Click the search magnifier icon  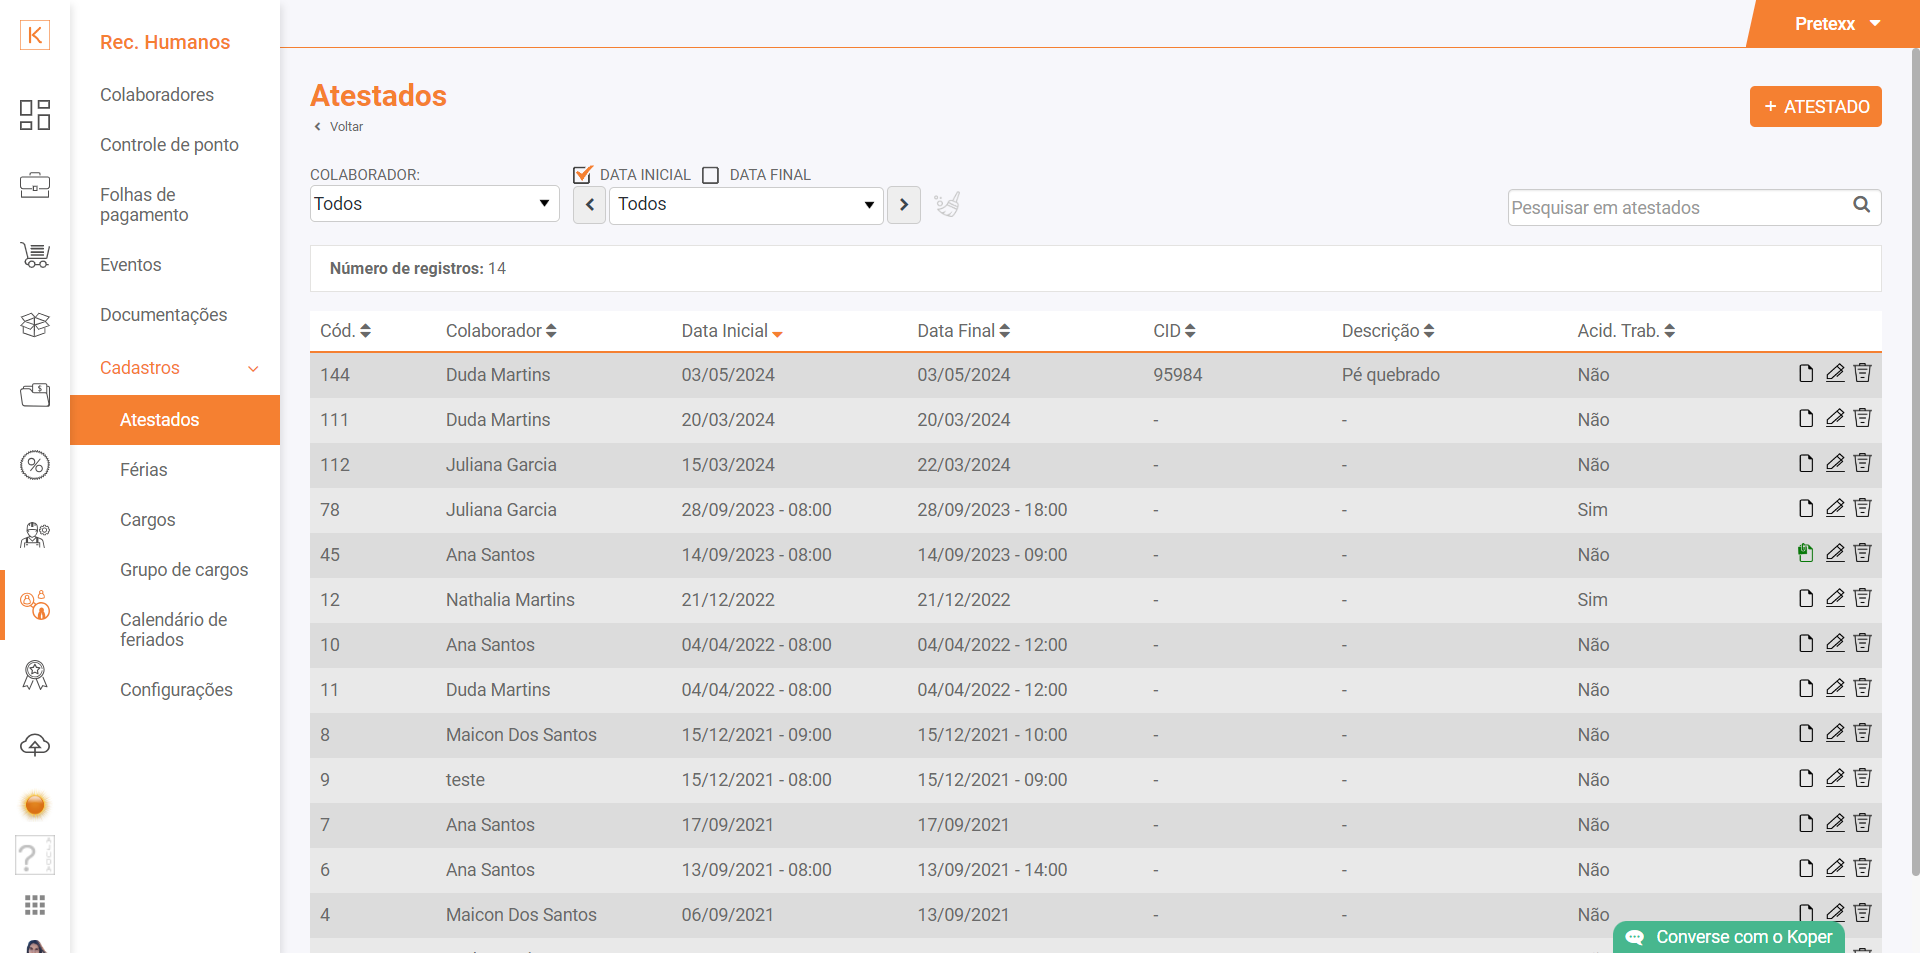[1861, 205]
